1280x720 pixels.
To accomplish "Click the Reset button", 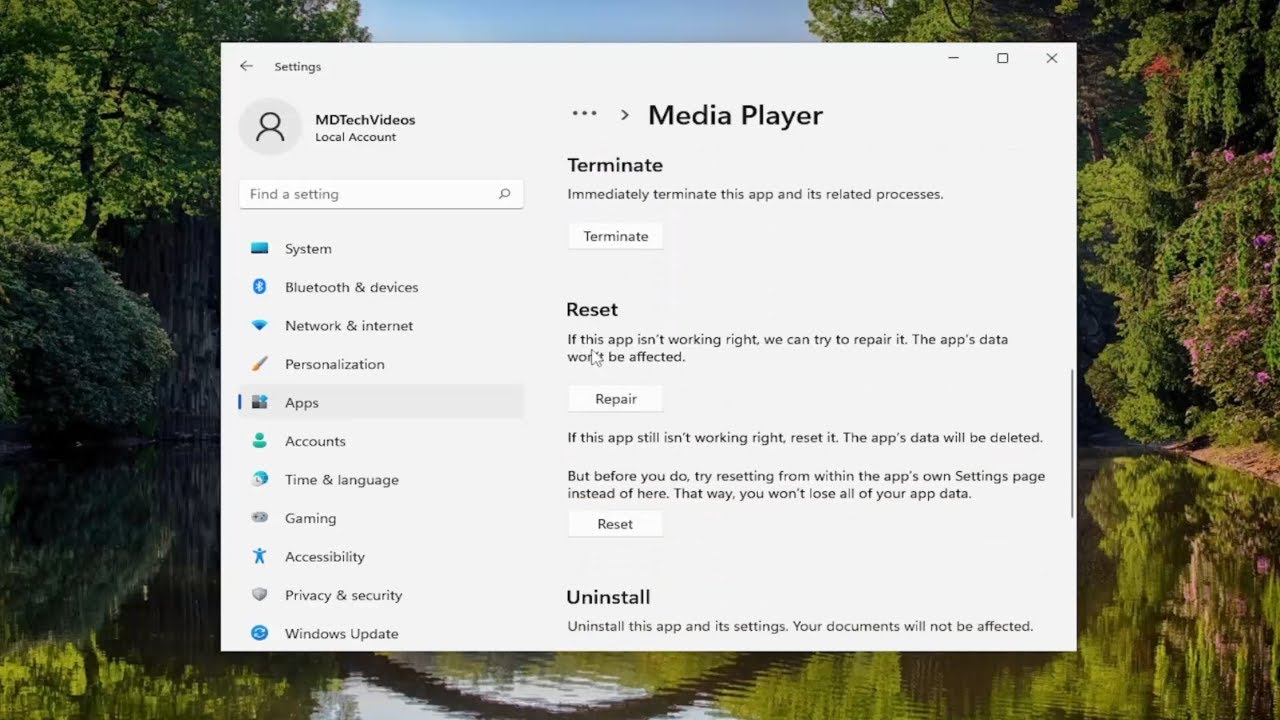I will tap(615, 524).
